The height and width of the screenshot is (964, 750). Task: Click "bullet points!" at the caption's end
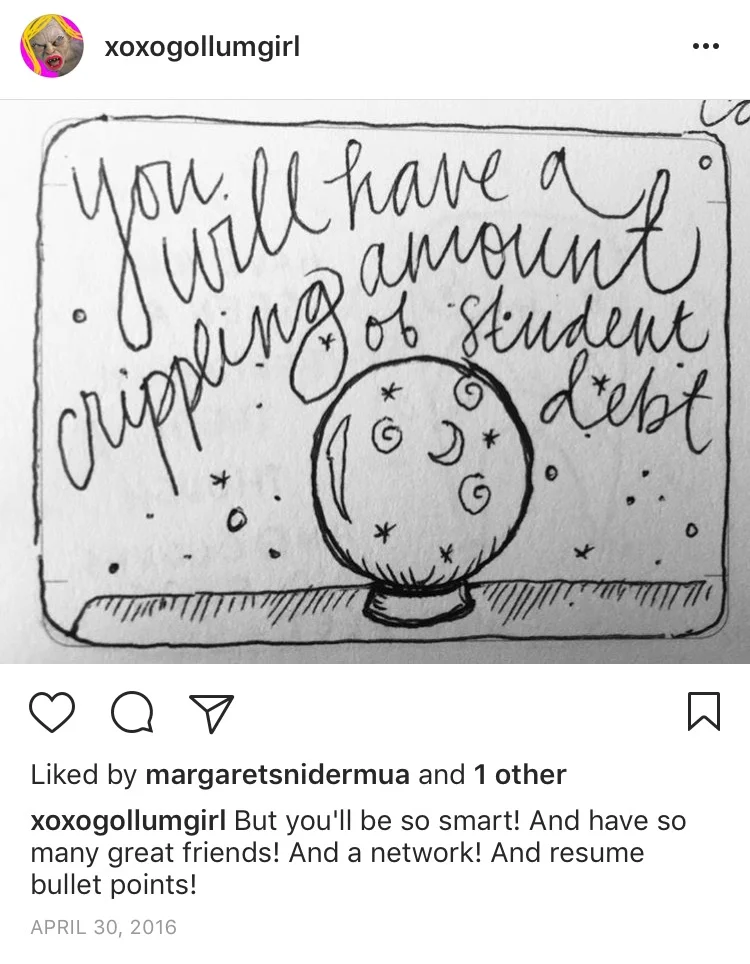click(x=114, y=885)
